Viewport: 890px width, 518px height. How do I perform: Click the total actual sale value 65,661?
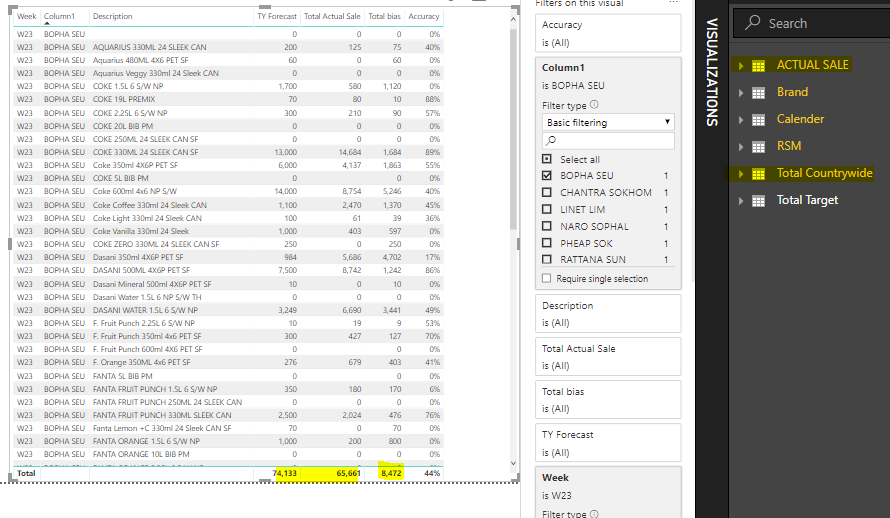[349, 473]
